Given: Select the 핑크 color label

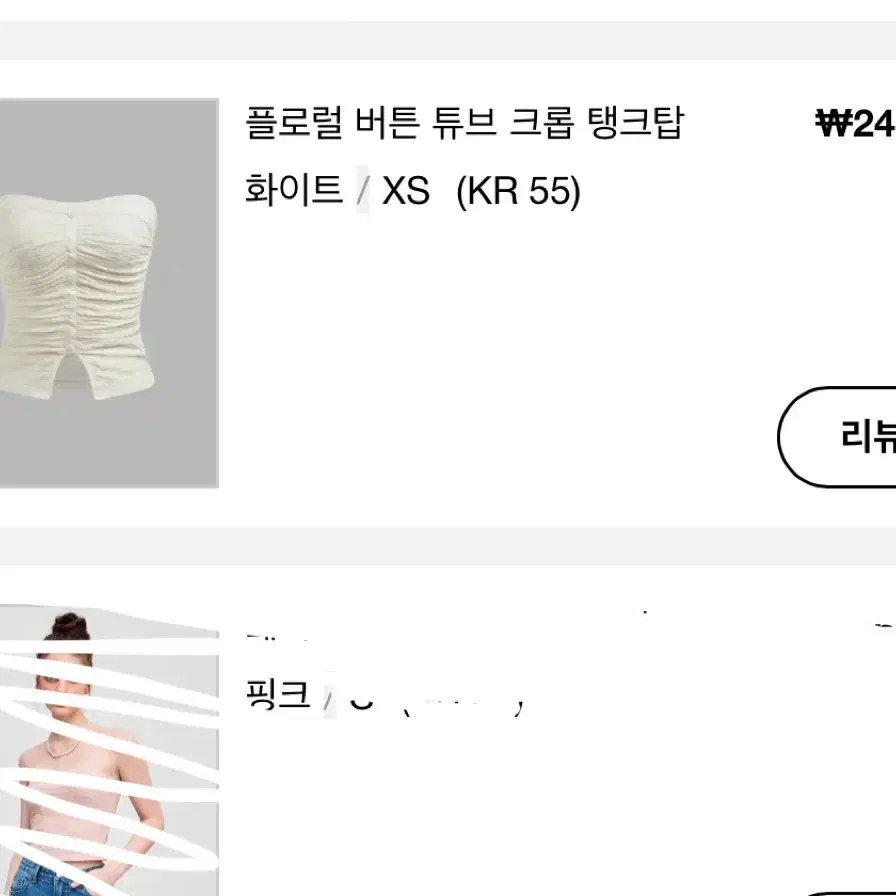Looking at the screenshot, I should (278, 694).
